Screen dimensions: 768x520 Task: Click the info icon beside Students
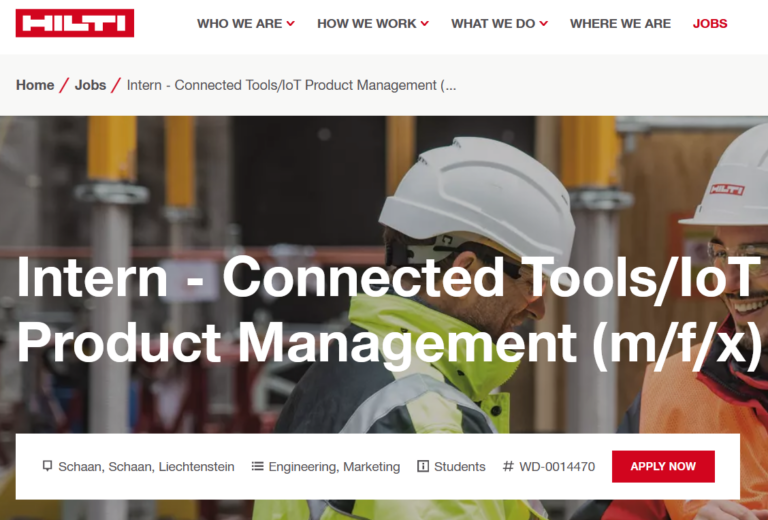[x=423, y=466]
